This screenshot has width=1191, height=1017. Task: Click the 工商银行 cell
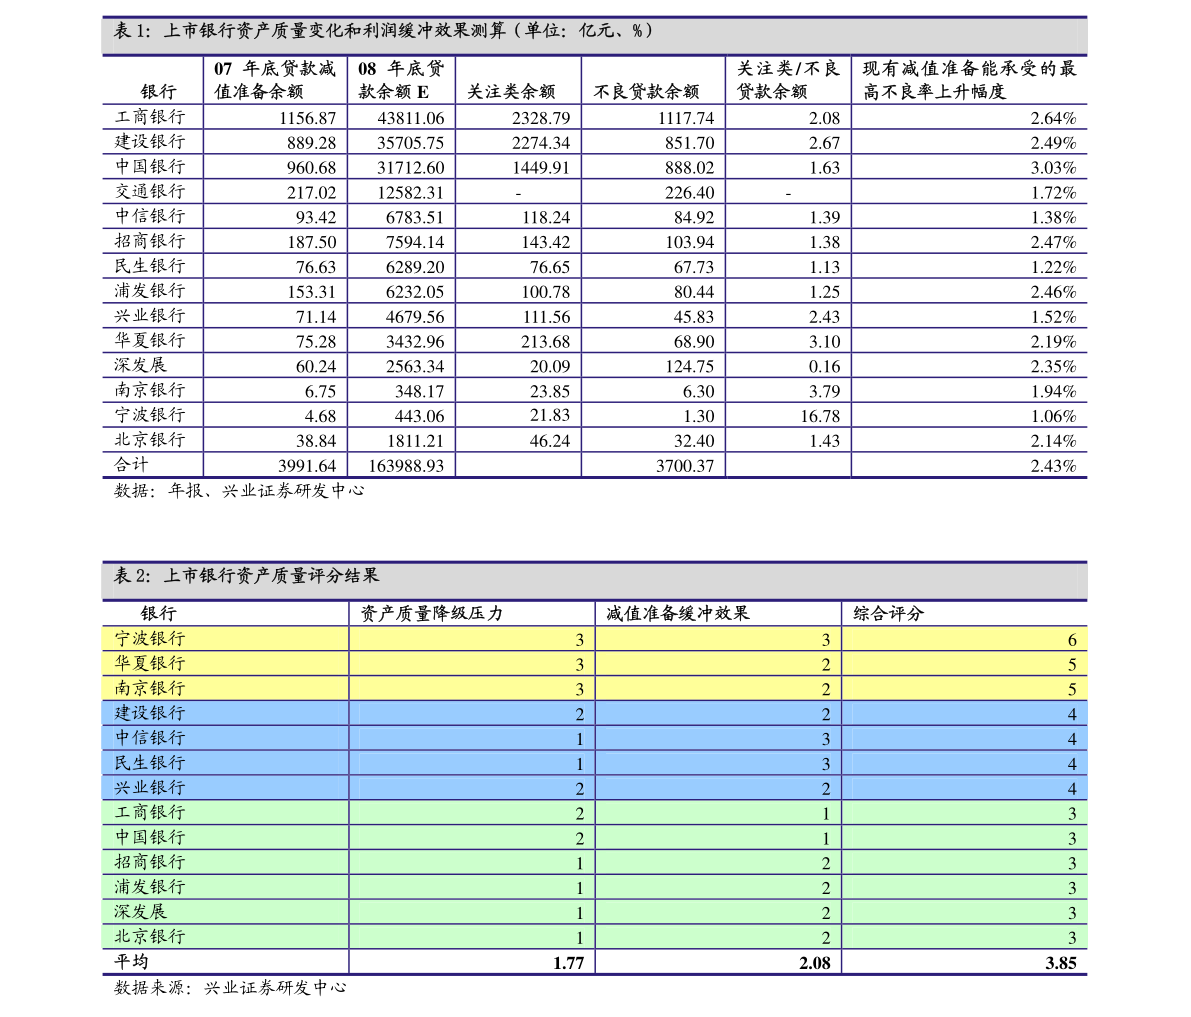pyautogui.click(x=150, y=813)
